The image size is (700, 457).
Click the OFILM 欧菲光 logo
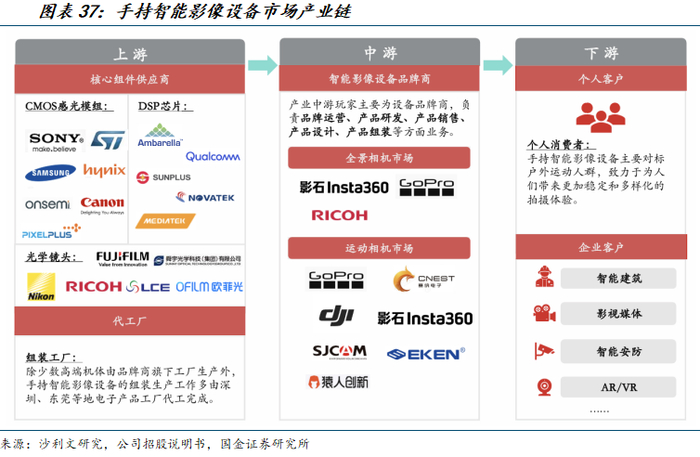(209, 287)
